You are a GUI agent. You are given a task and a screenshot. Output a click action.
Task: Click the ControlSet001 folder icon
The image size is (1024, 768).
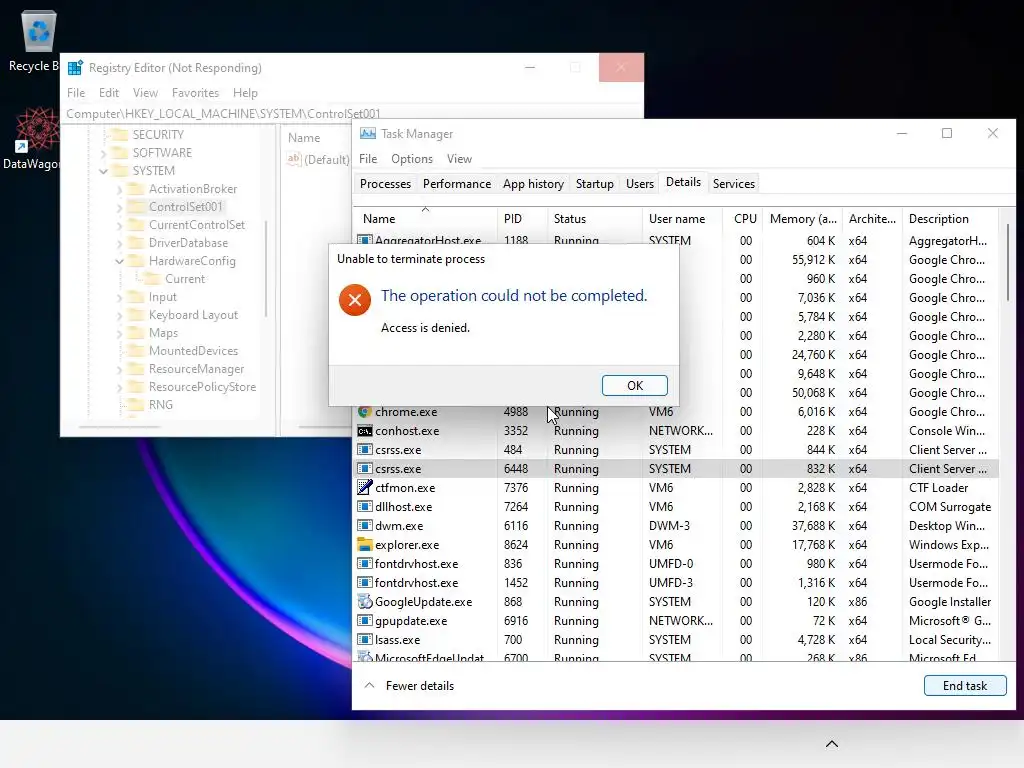pos(136,206)
